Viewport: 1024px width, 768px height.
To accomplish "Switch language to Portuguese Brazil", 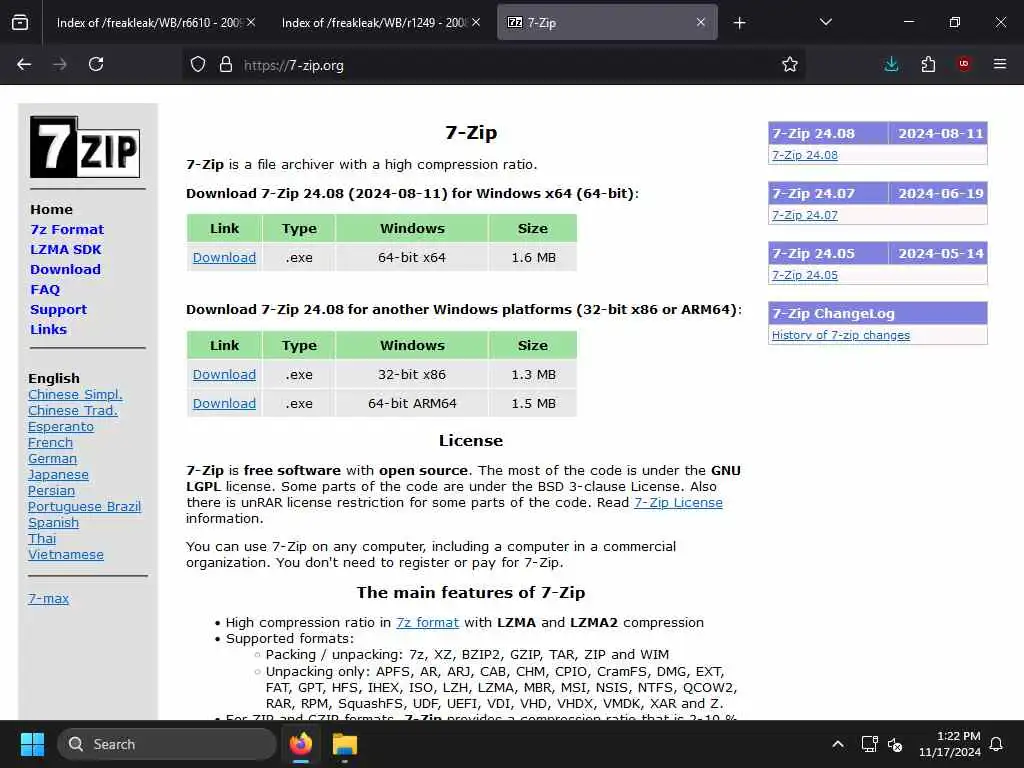I will 84,506.
